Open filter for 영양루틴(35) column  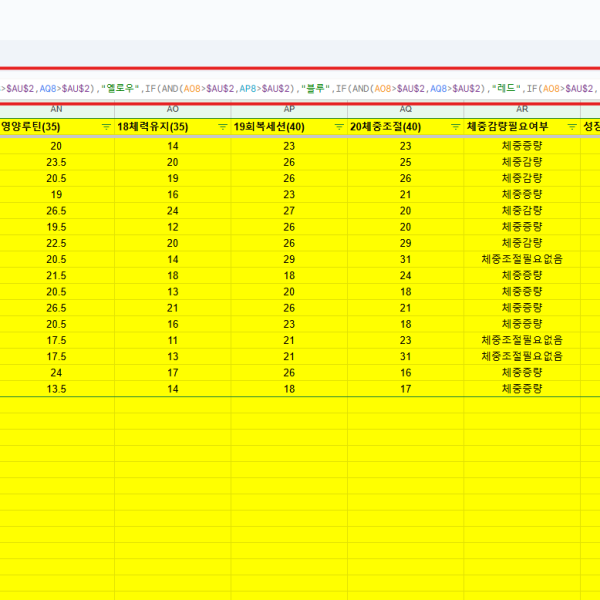tap(106, 127)
